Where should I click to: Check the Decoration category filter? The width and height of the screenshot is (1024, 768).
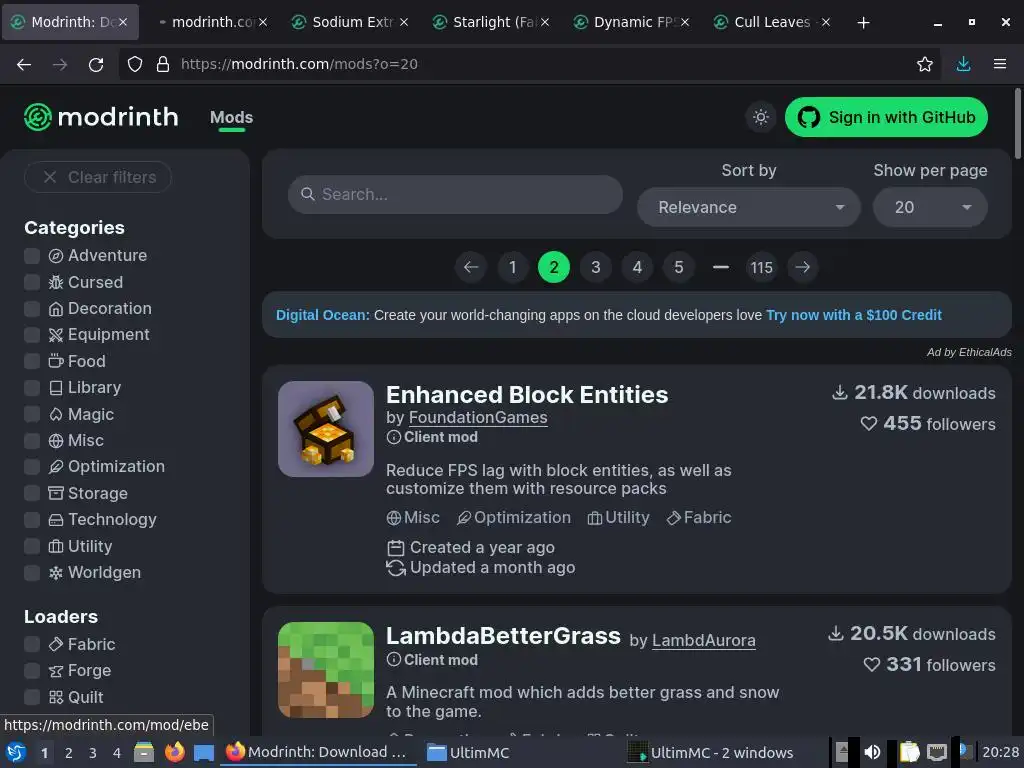(32, 308)
